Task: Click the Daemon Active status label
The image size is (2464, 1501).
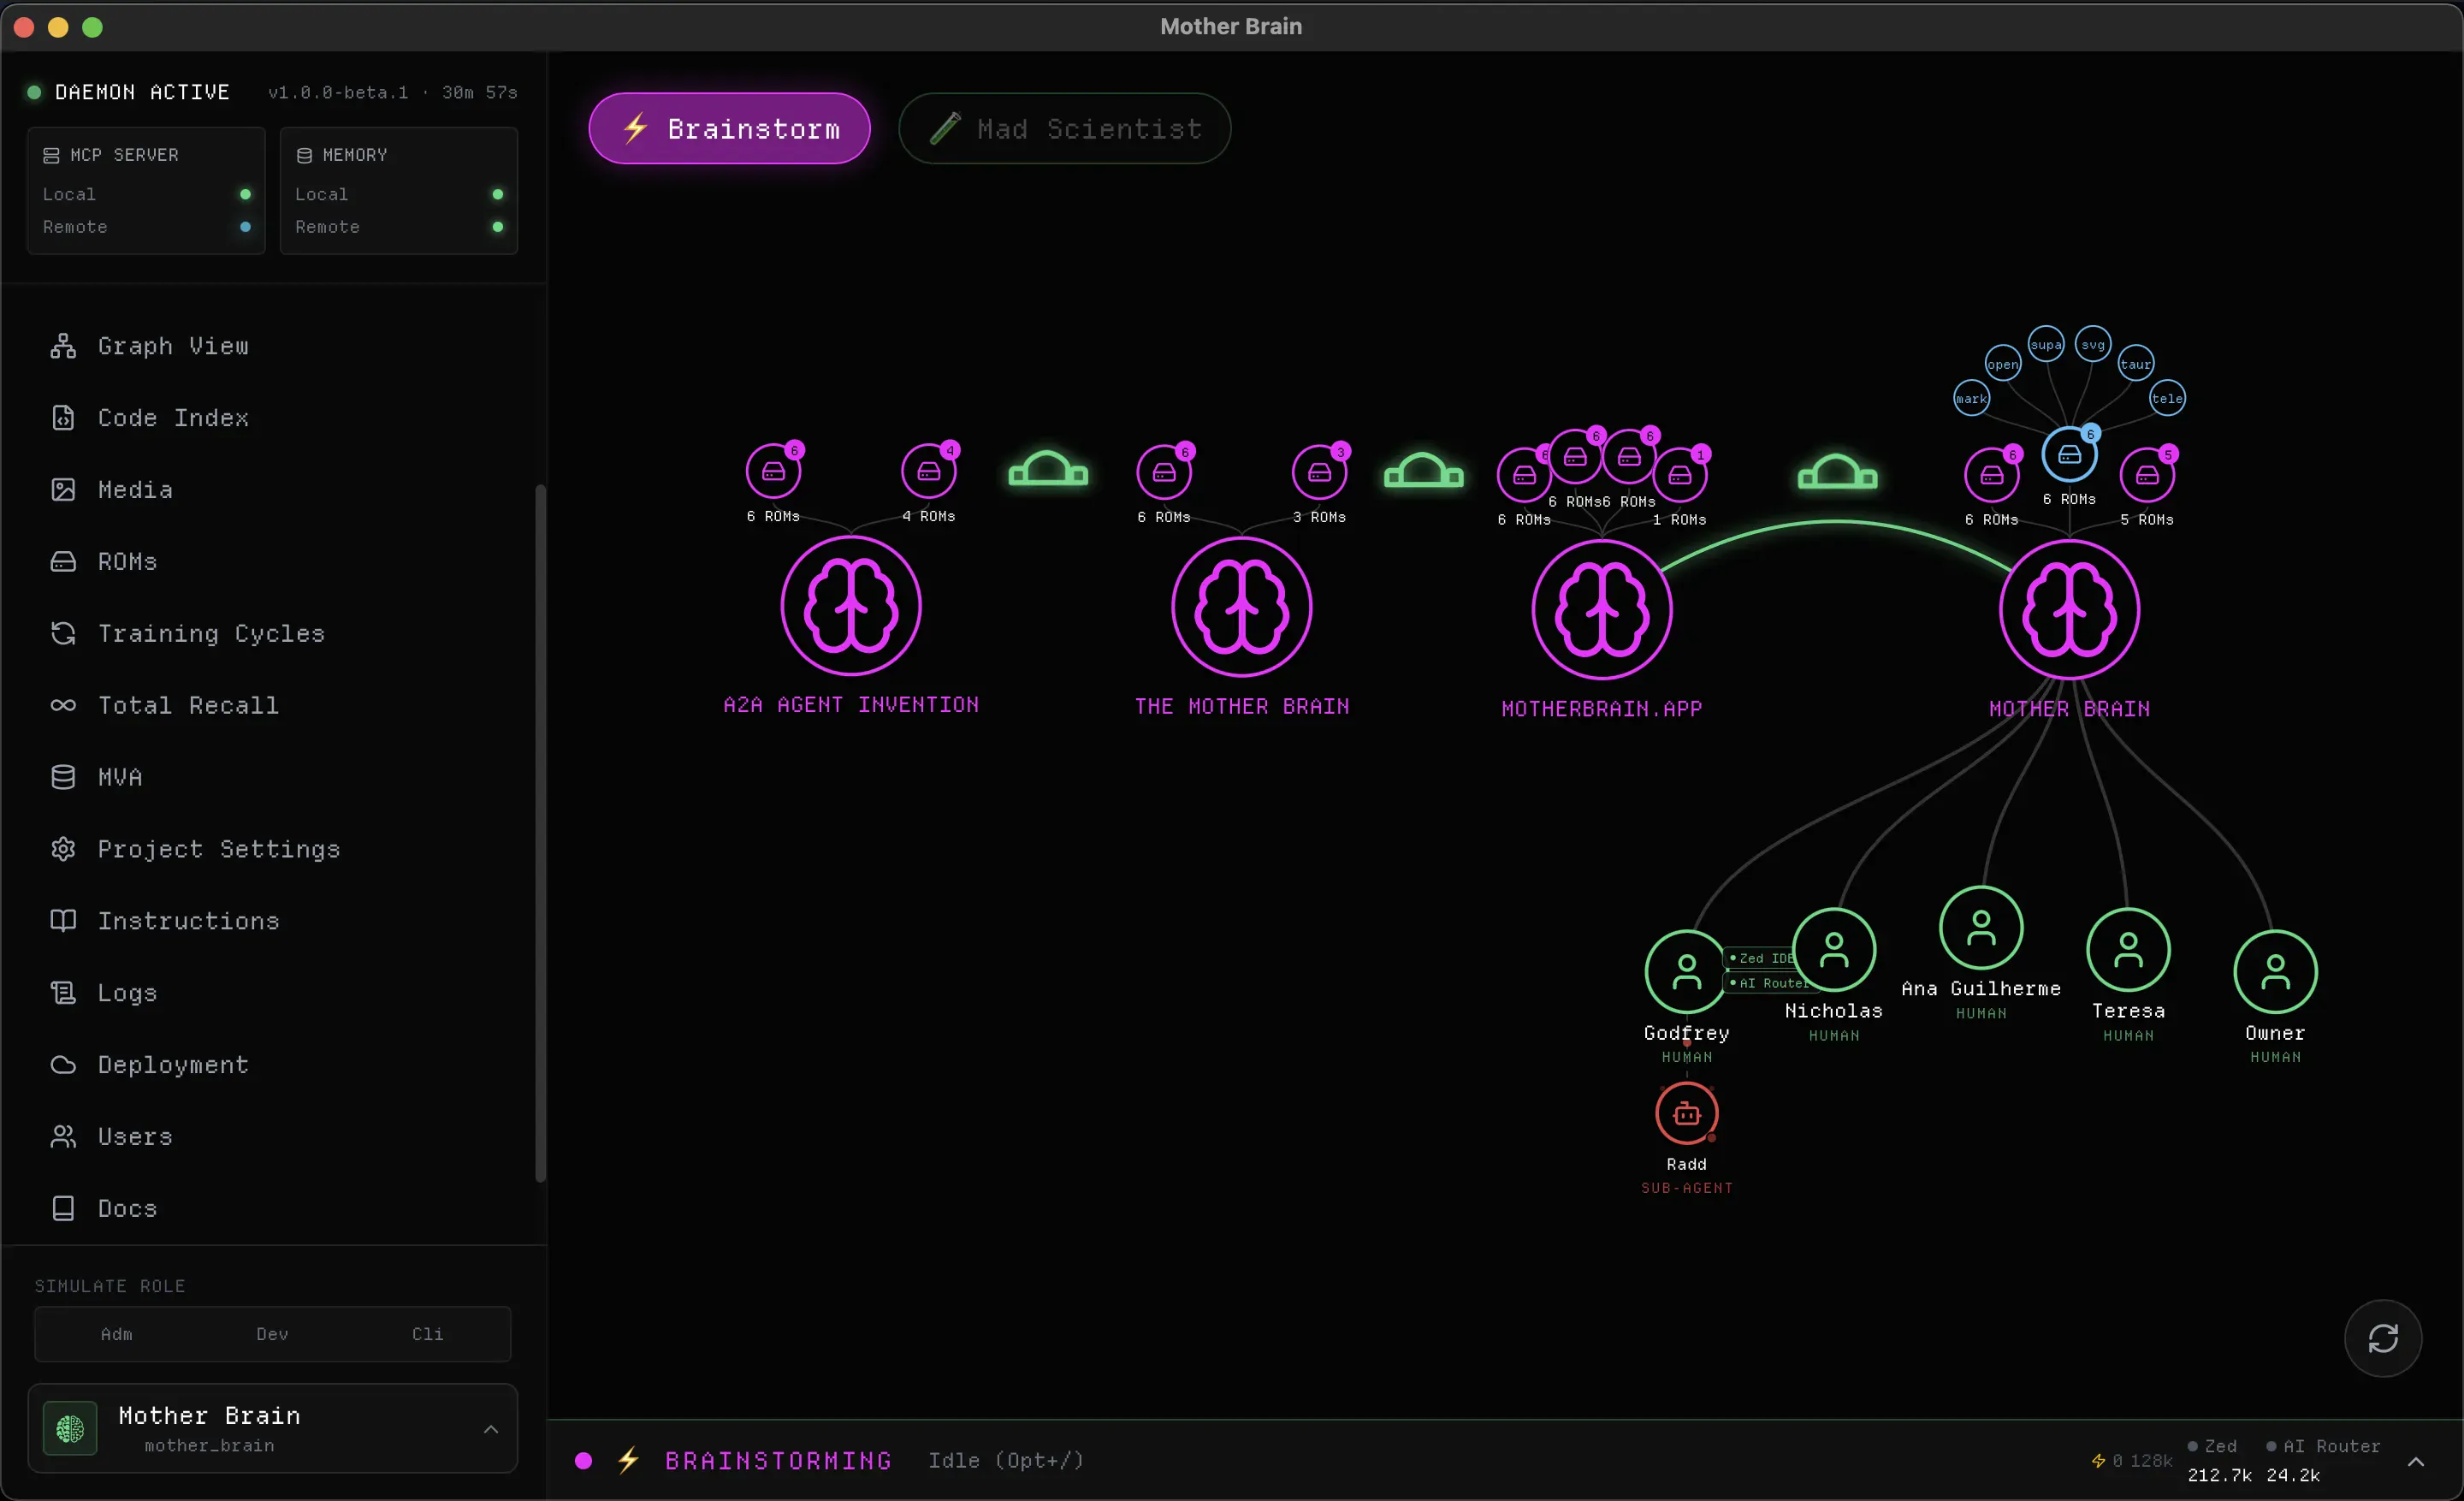Action: click(x=142, y=92)
